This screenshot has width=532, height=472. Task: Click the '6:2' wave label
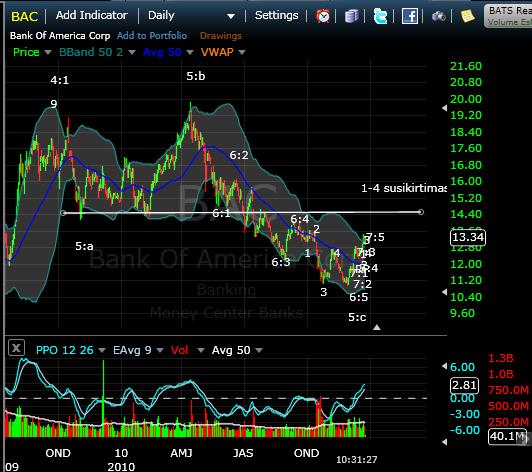(239, 155)
